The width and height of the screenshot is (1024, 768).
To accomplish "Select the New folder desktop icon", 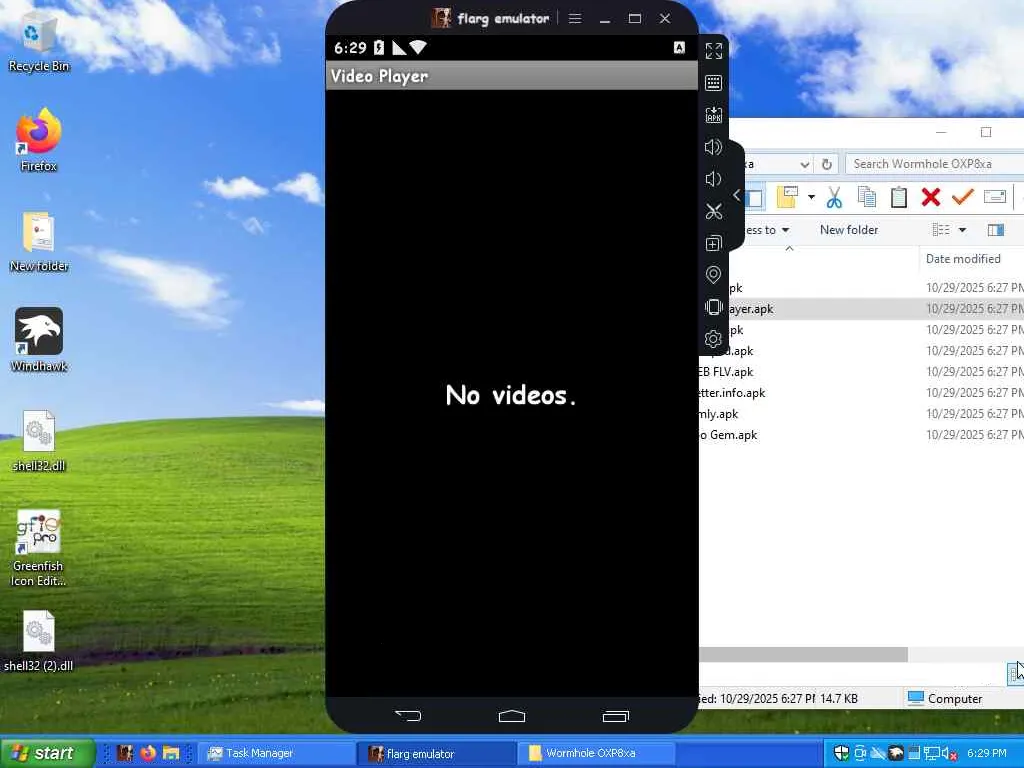I will 39,241.
